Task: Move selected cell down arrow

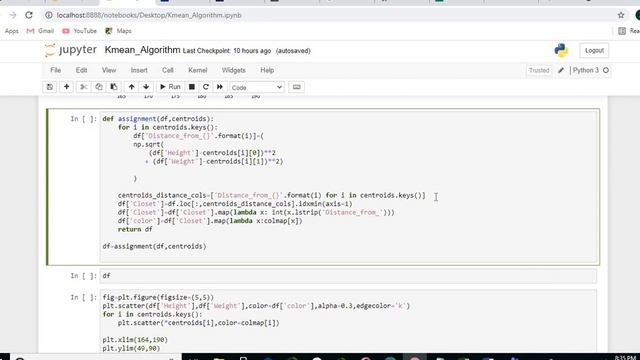Action: coord(146,87)
